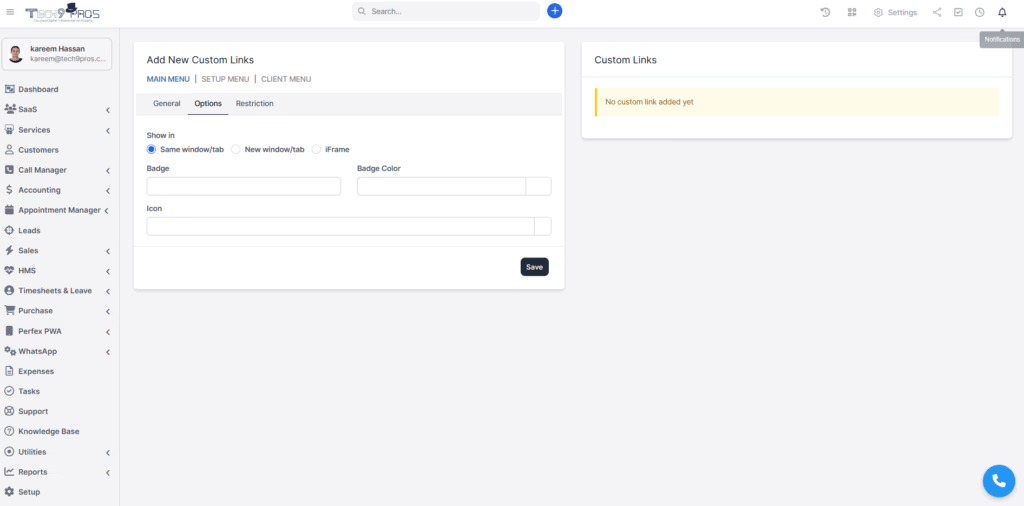Click the Badge input field
This screenshot has width=1024, height=506.
click(244, 186)
